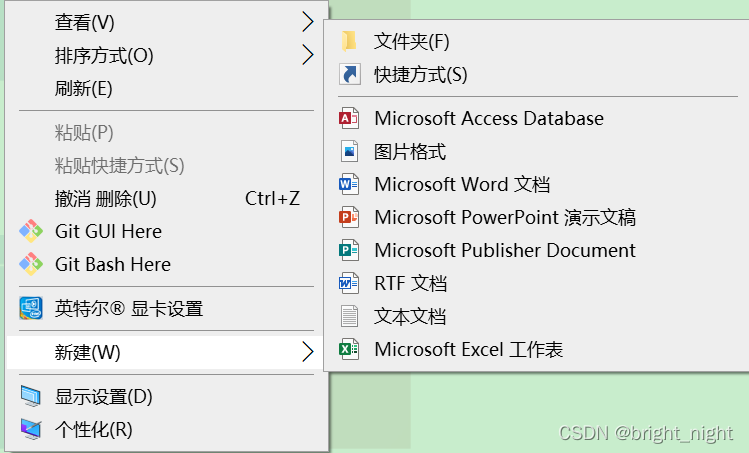
Task: Create a new RTF 文档
Action: coord(537,283)
